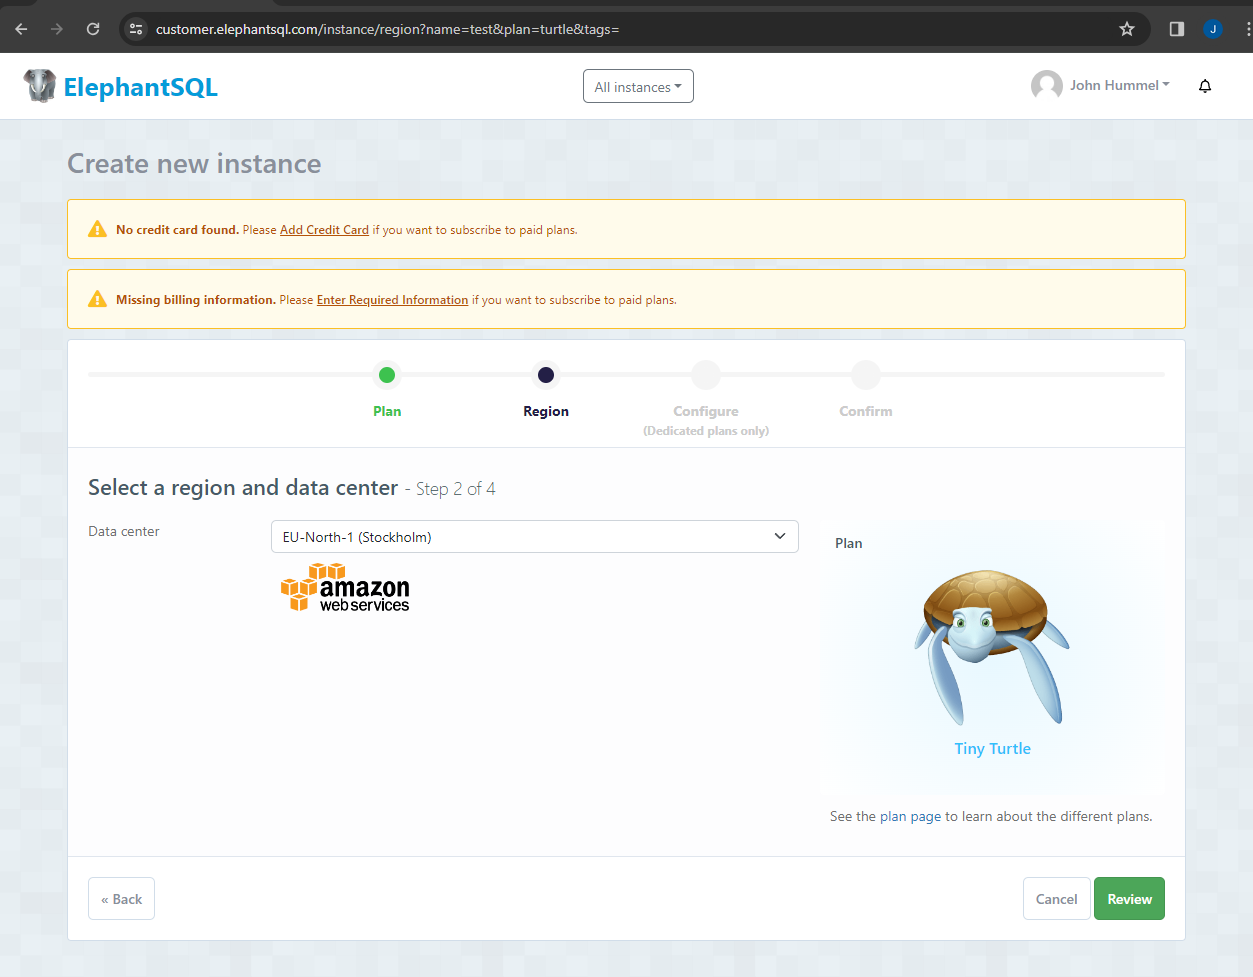Click the No credit card found text
Viewport: 1253px width, 977px height.
pyautogui.click(x=177, y=230)
